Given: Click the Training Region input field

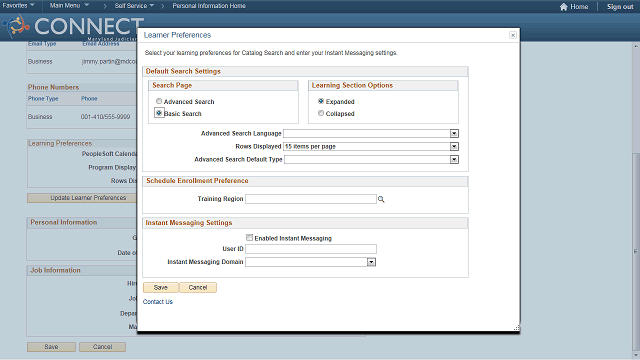Looking at the screenshot, I should 311,199.
